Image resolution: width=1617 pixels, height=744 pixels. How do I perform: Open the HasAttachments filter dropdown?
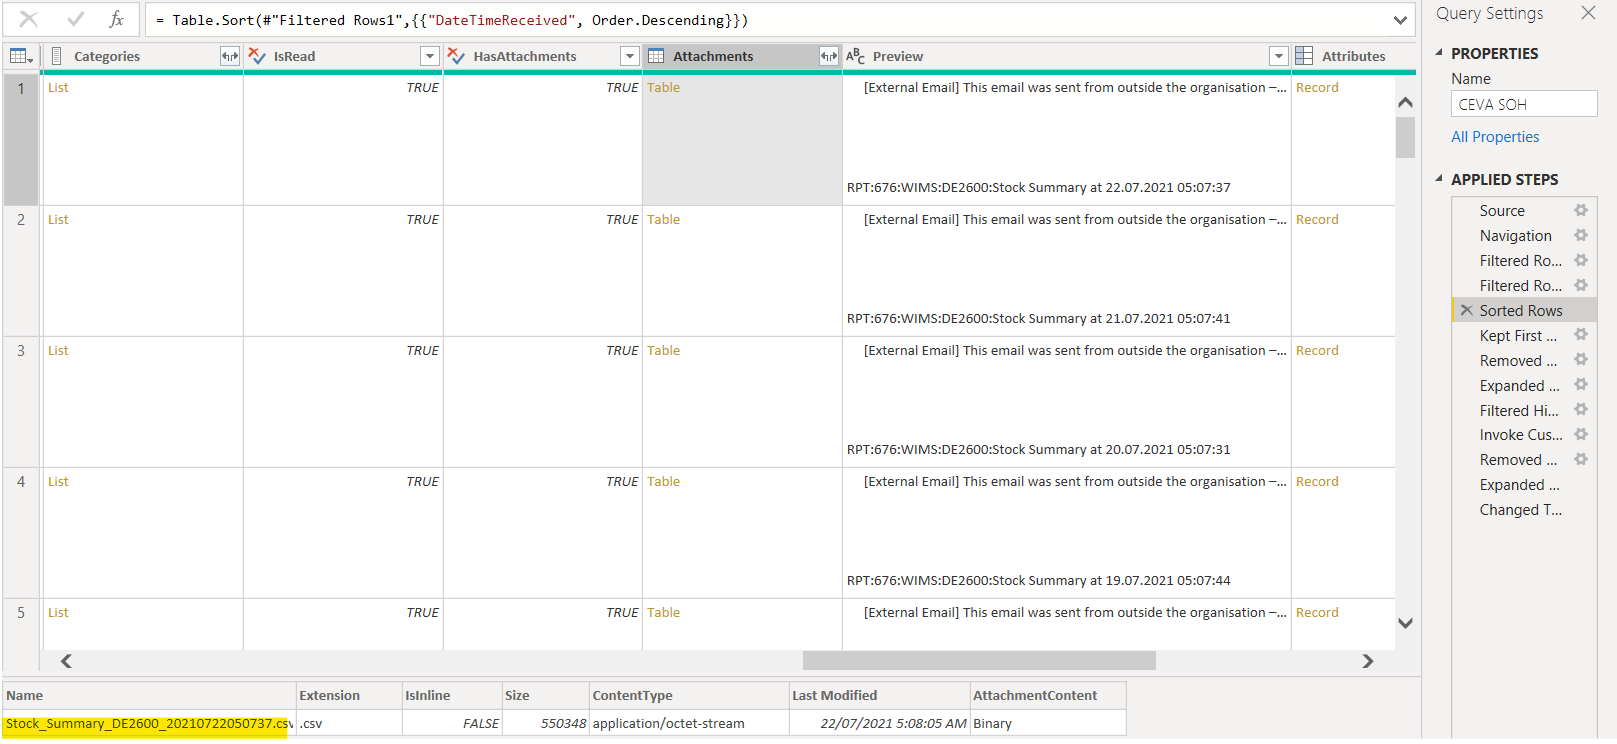[630, 56]
